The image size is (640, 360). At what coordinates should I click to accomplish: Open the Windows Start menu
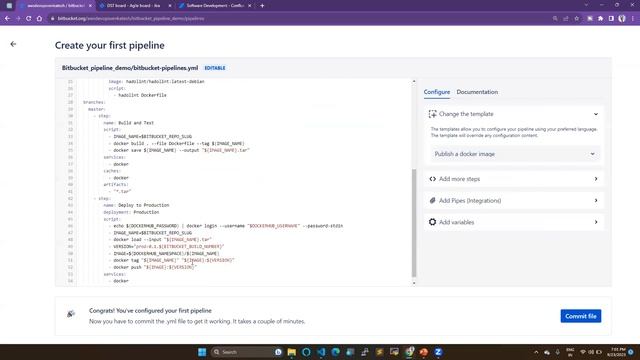pyautogui.click(x=202, y=352)
